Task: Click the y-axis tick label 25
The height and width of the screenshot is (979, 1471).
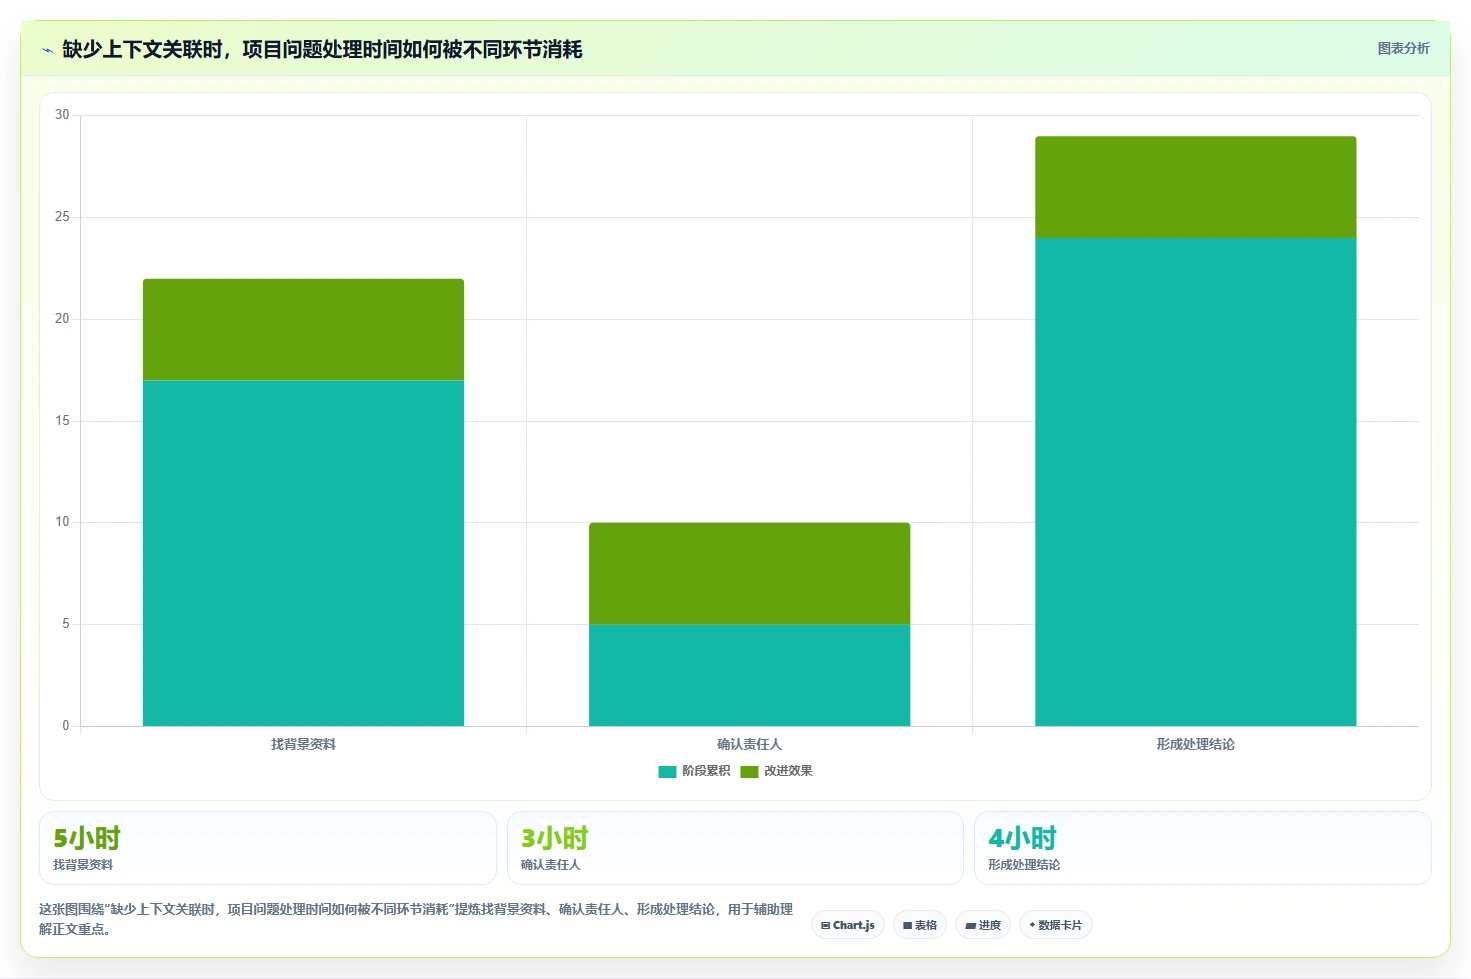Action: [62, 217]
